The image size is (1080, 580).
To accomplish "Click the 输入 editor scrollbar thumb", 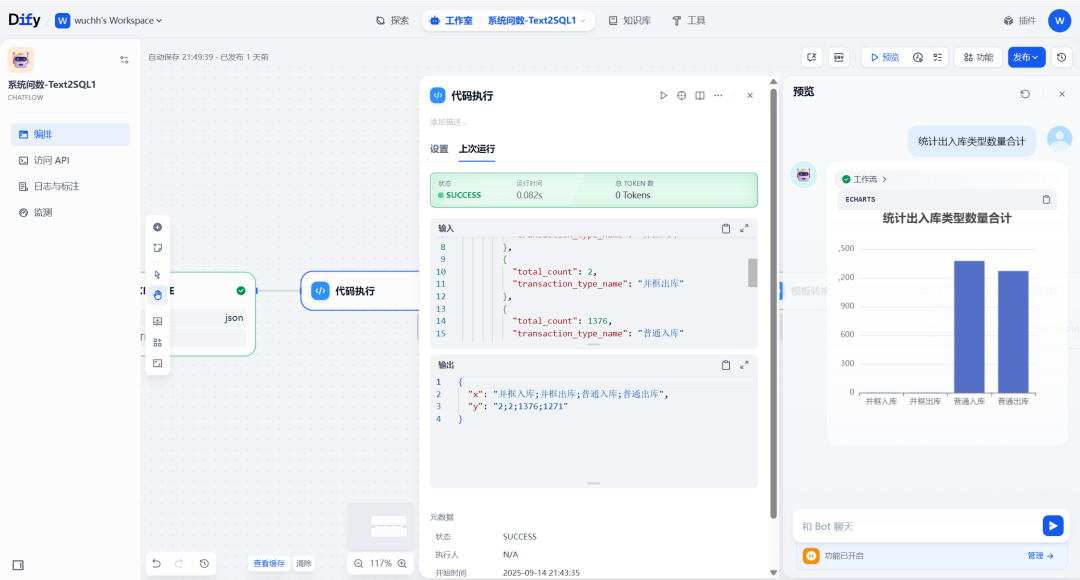I will coord(753,273).
